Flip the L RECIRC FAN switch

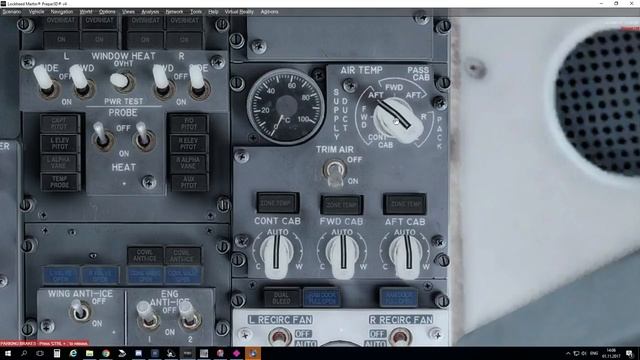(279, 337)
